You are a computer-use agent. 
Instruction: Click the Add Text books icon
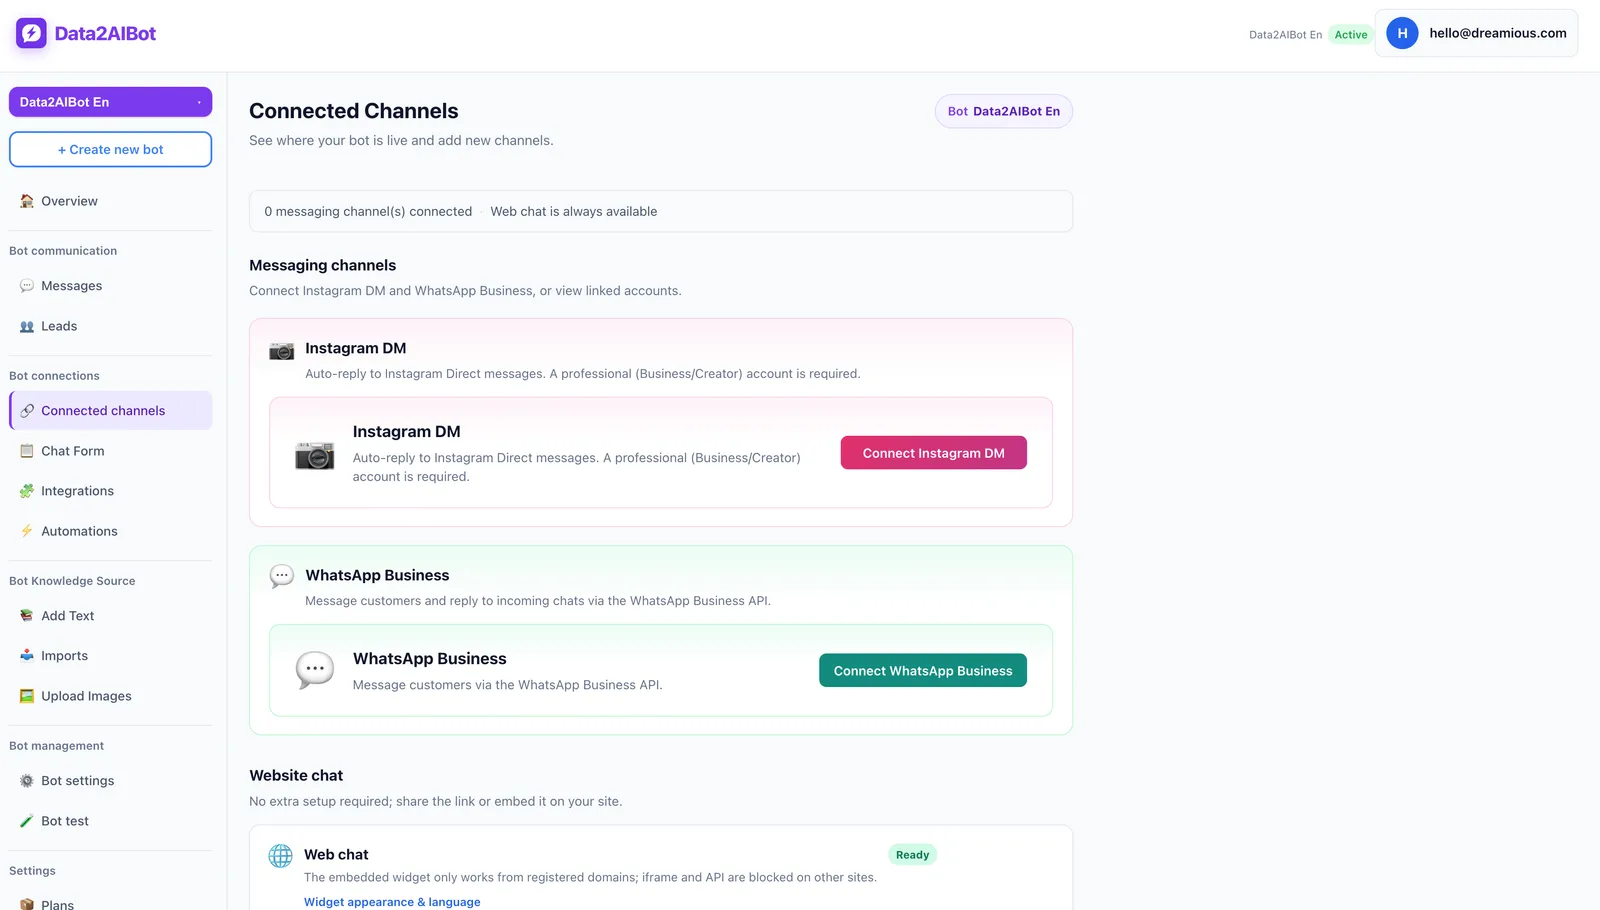[x=27, y=616]
